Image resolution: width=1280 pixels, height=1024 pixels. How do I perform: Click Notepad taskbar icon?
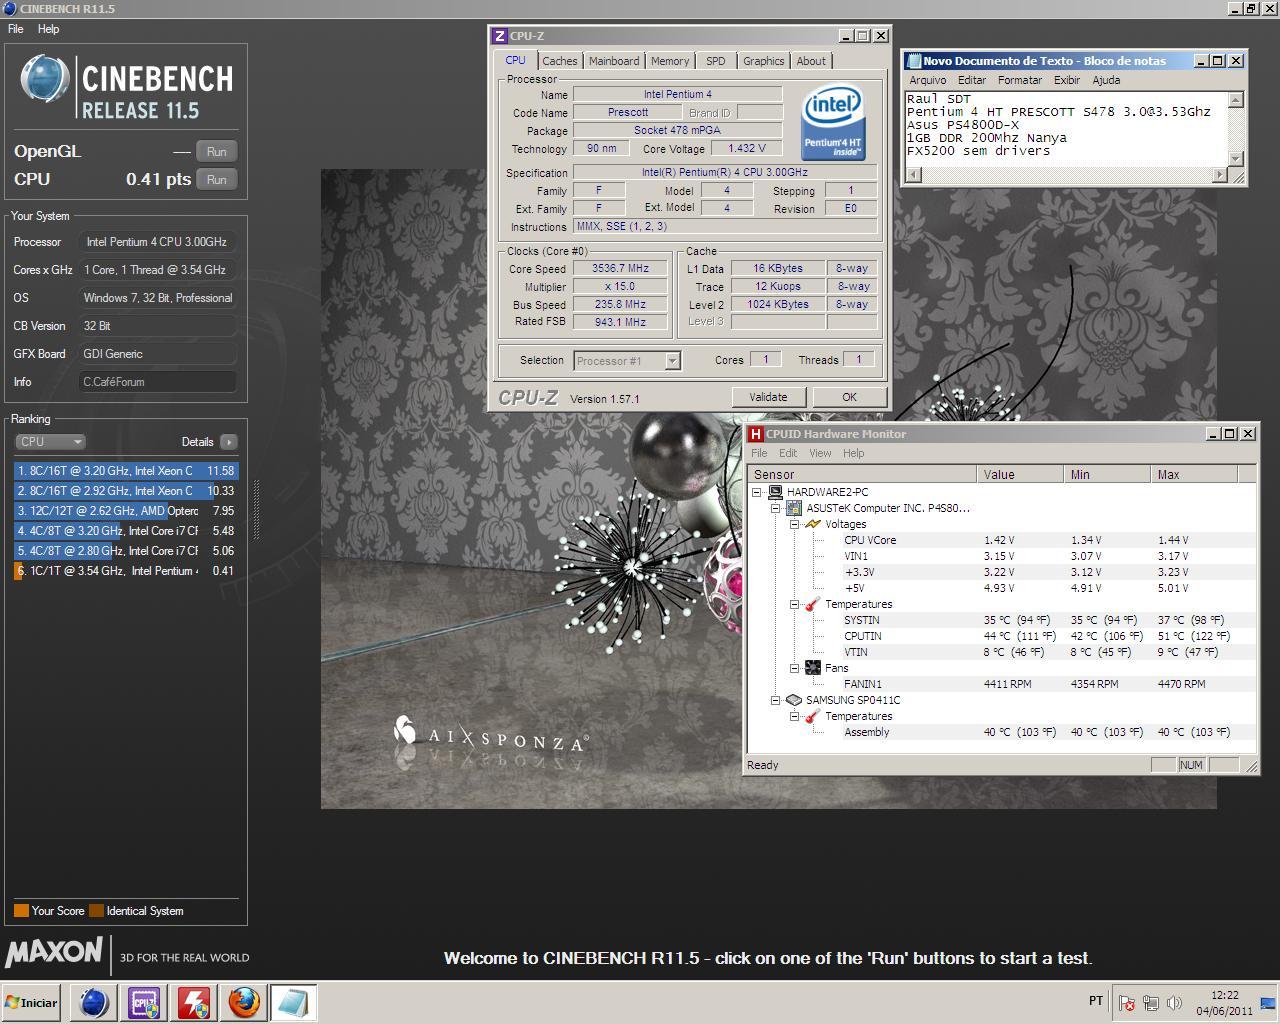293,1002
